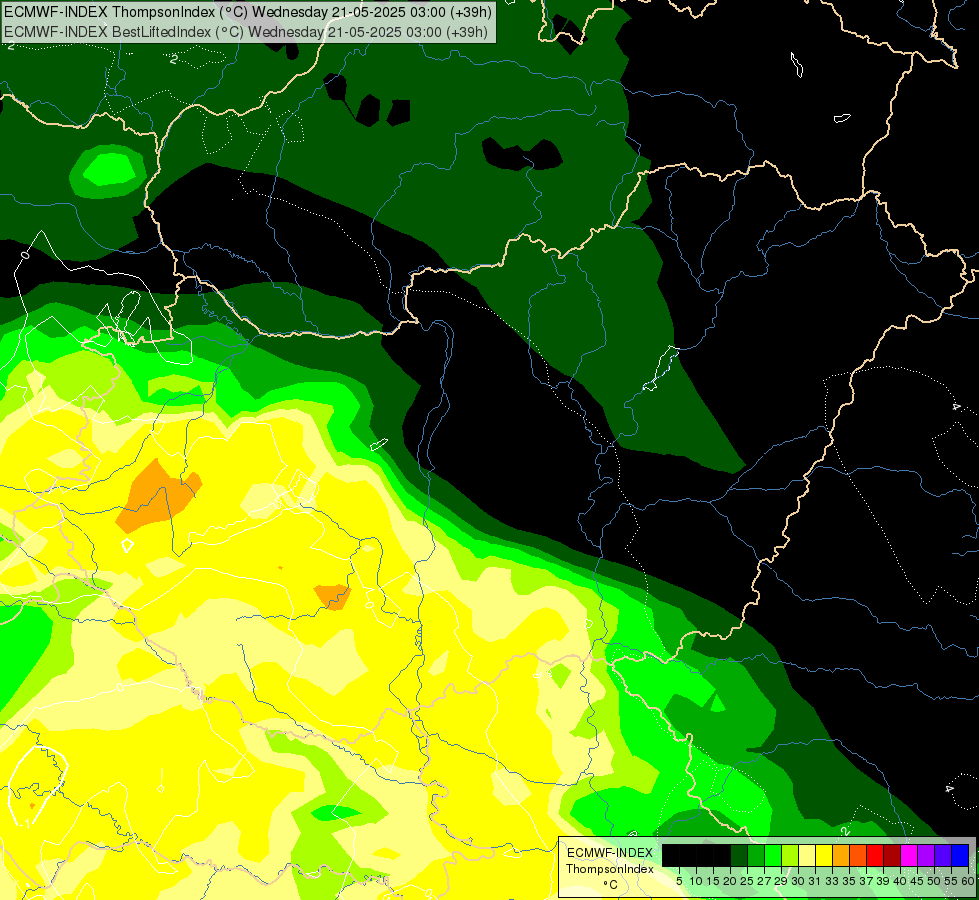
Task: Click the legend tick value '31'
Action: coord(815,881)
